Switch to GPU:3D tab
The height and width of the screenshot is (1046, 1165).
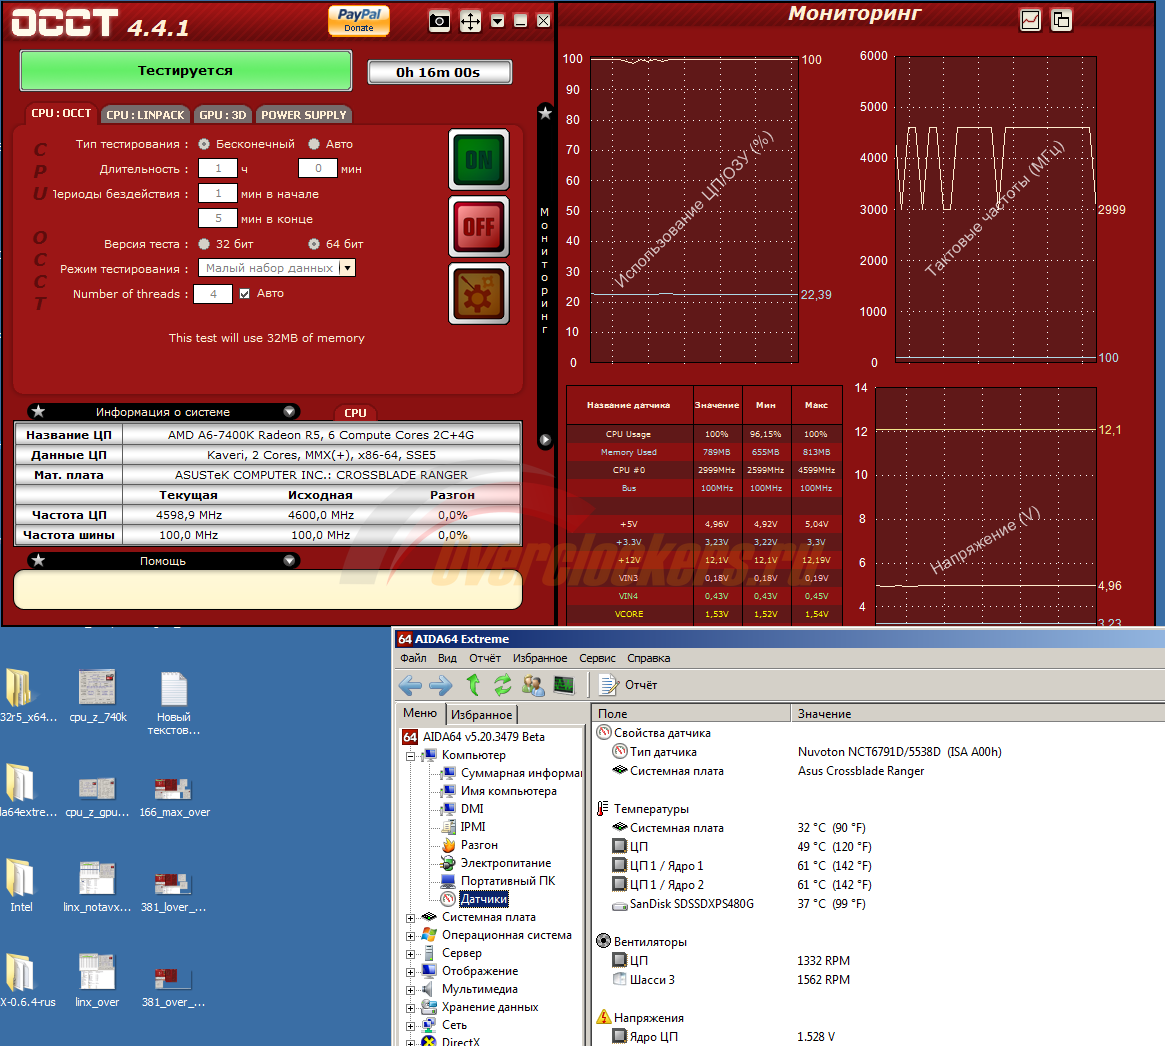(x=222, y=114)
